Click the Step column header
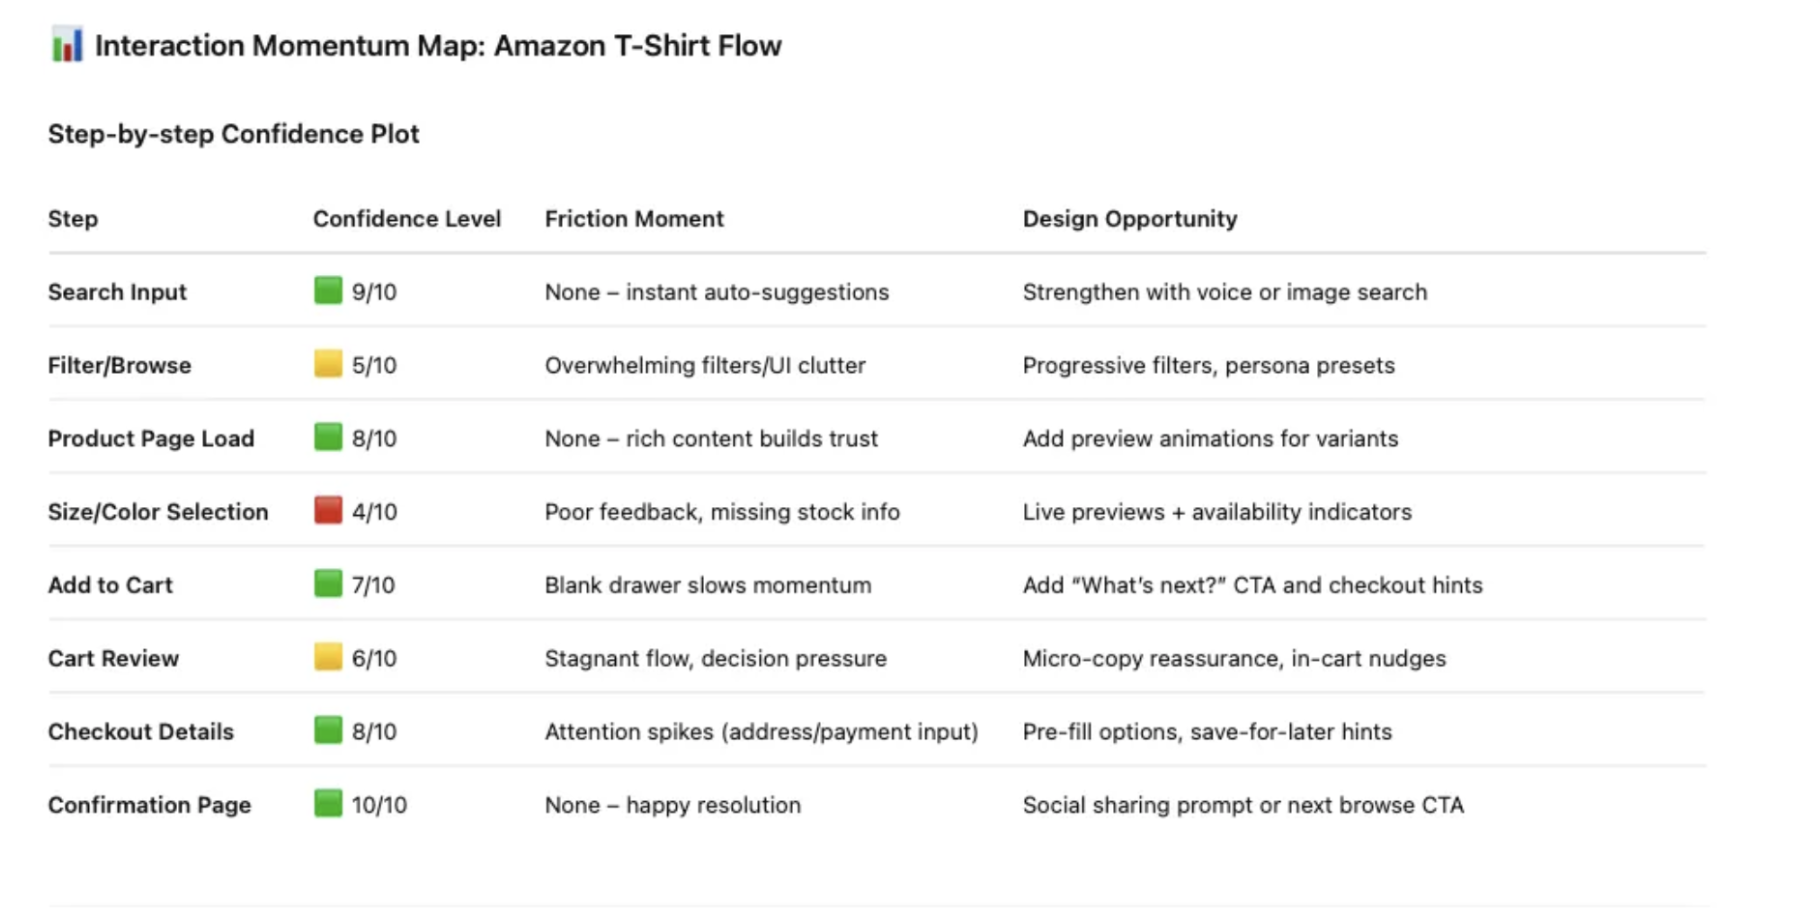The width and height of the screenshot is (1820, 908). [73, 219]
